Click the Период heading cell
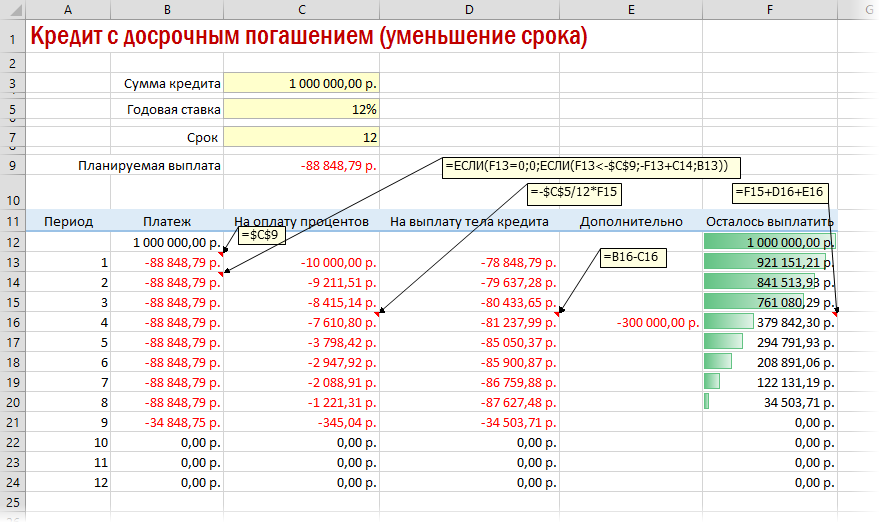Screen dimensions: 880x523 [x=69, y=221]
